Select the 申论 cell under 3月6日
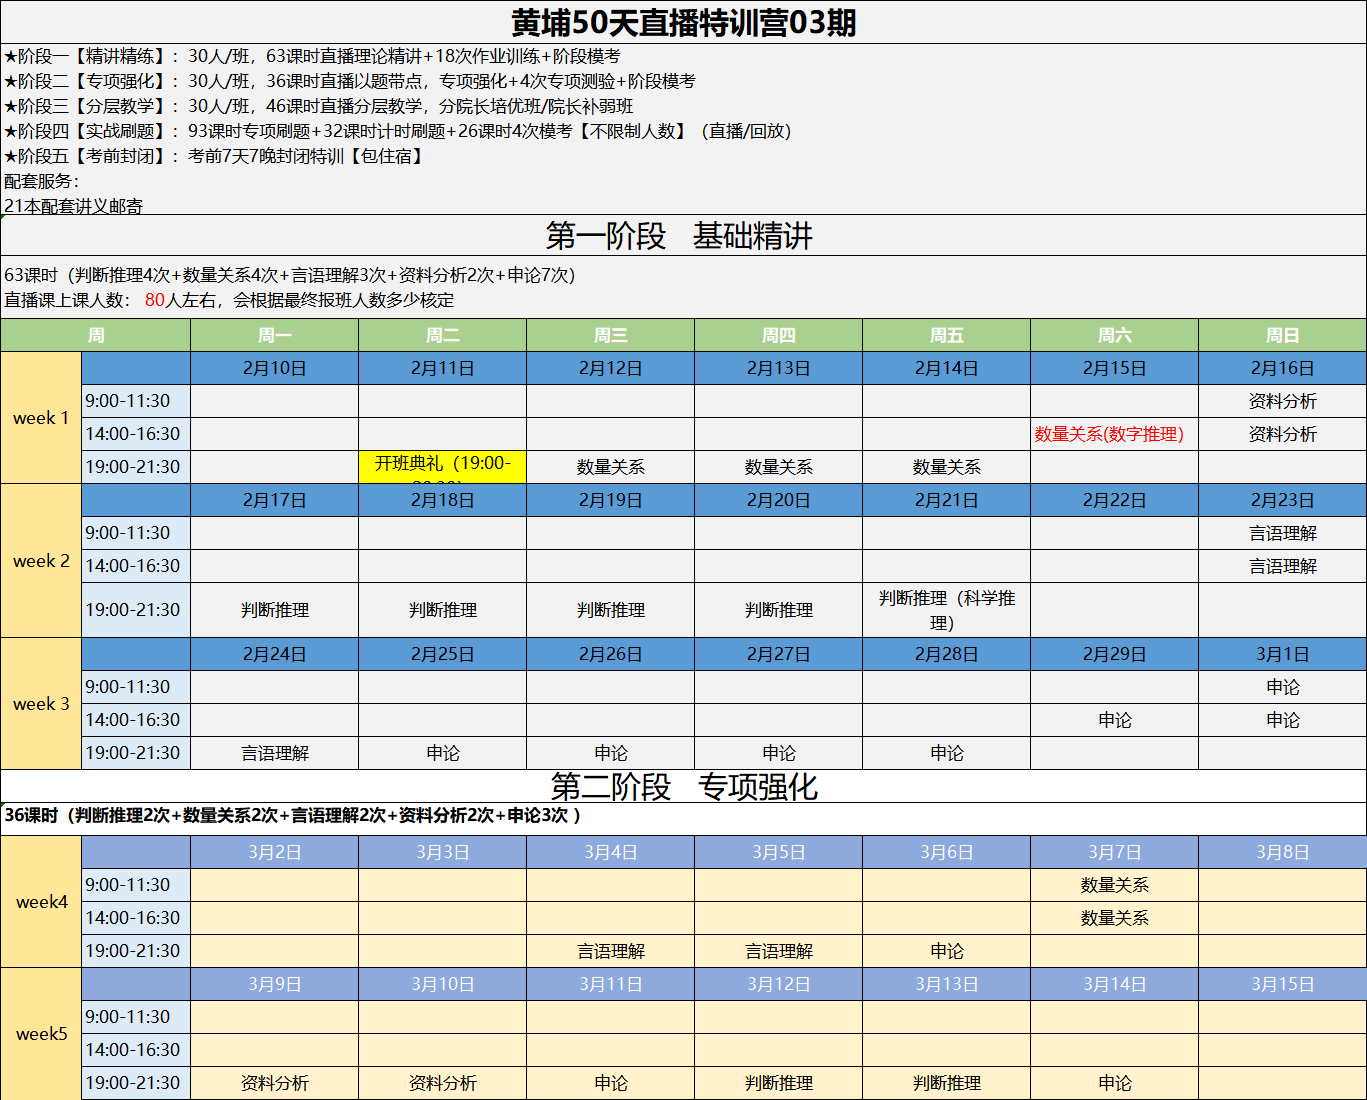 pyautogui.click(x=946, y=951)
